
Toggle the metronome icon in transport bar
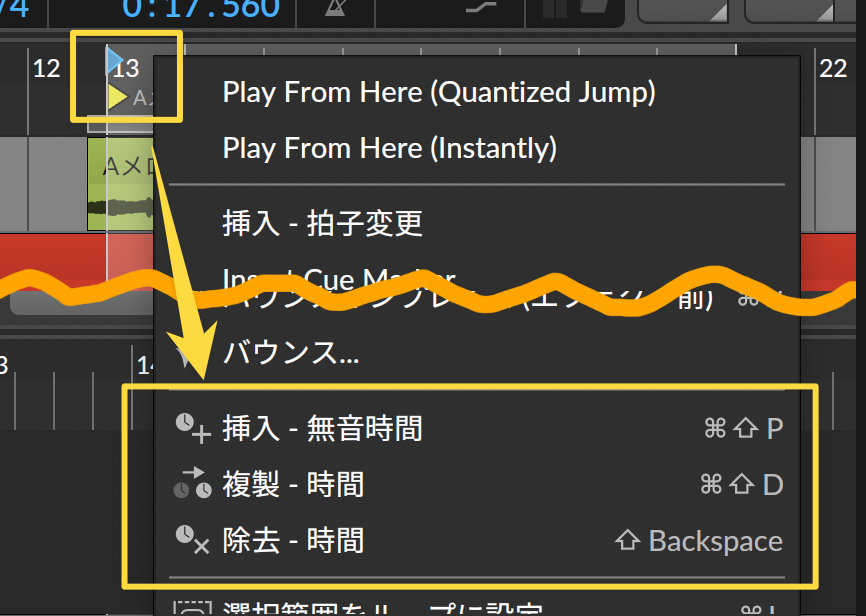click(335, 8)
